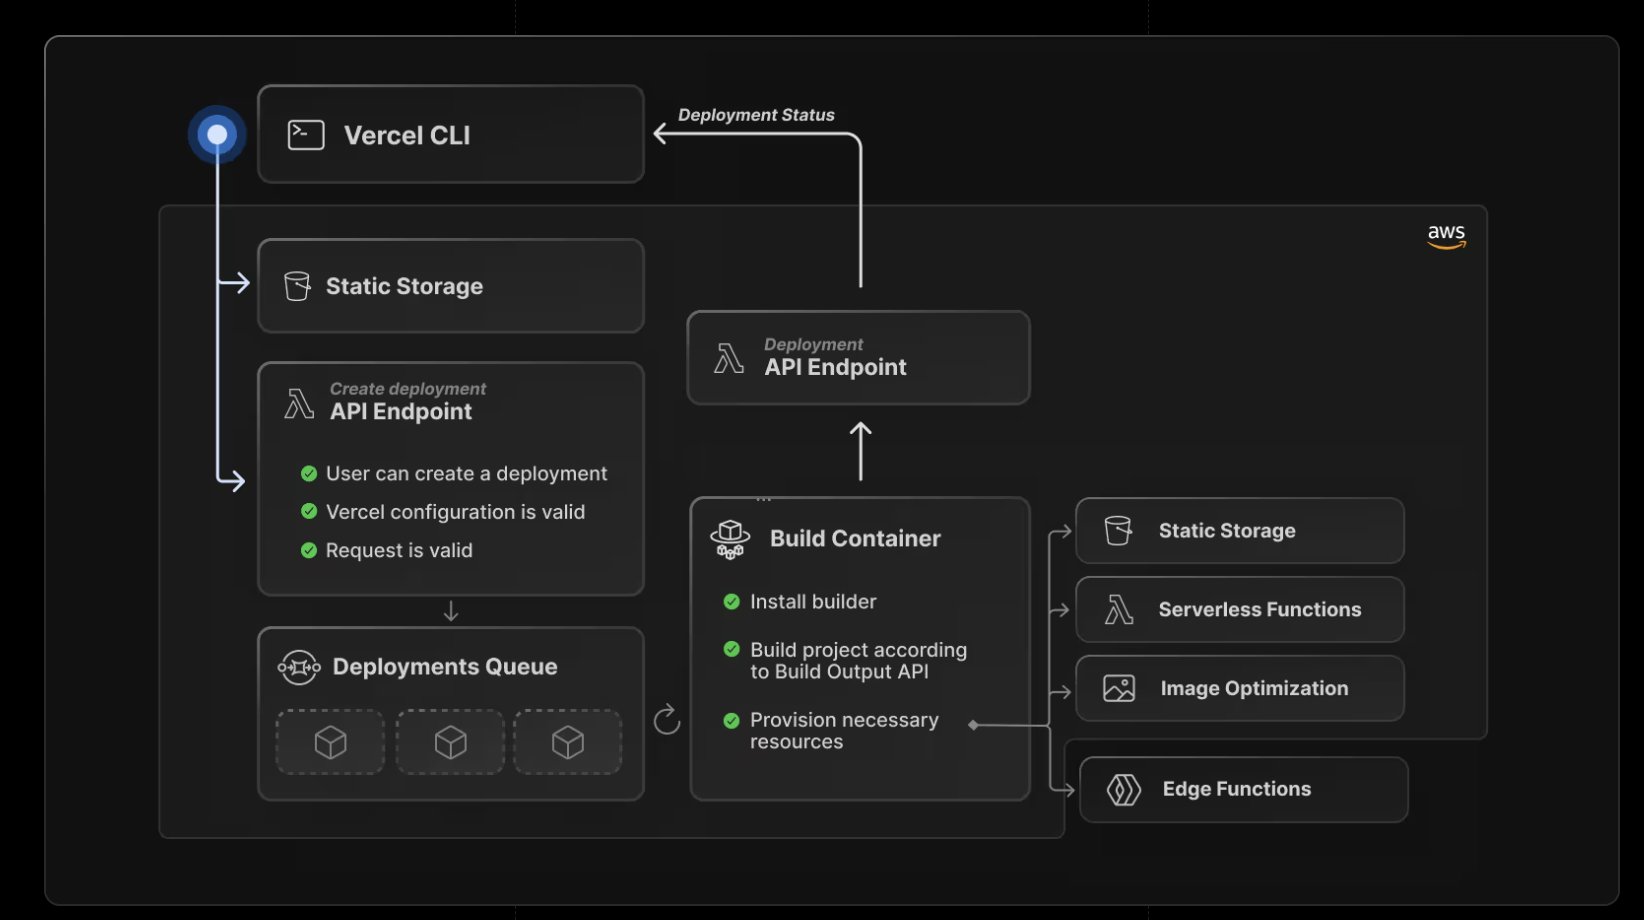Click the Vercel CLI title text
Screen dimensions: 1644x920
[407, 135]
